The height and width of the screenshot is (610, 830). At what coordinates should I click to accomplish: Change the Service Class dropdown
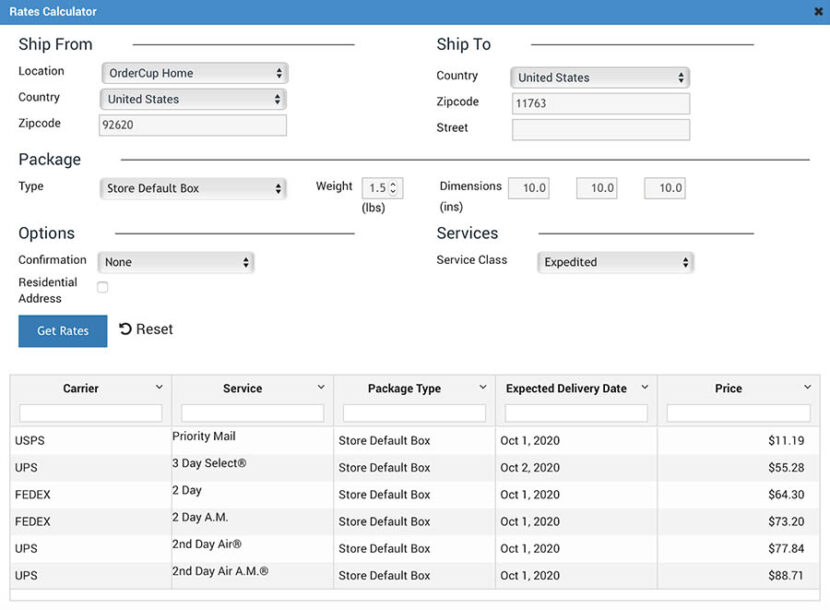point(615,262)
